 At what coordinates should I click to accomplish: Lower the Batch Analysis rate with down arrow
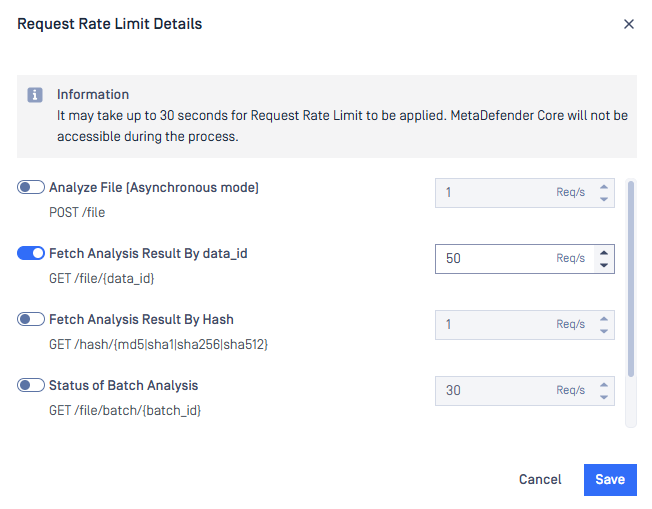[x=604, y=397]
